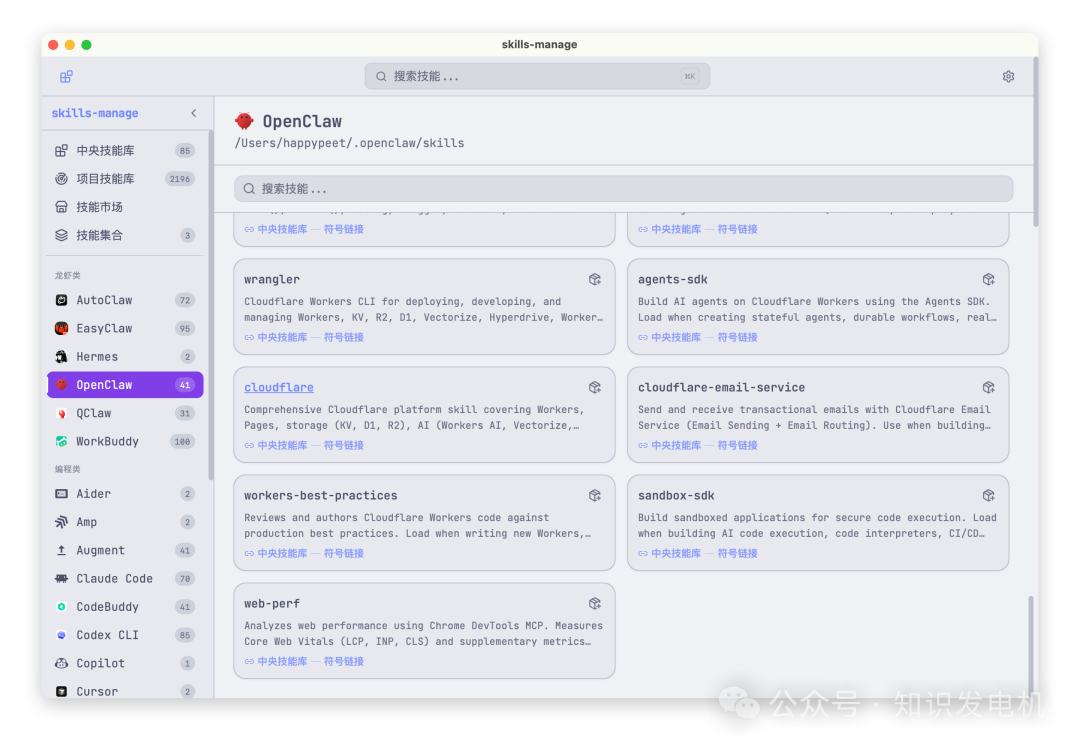
Task: Click the AutoClaw app icon
Action: tap(61, 300)
